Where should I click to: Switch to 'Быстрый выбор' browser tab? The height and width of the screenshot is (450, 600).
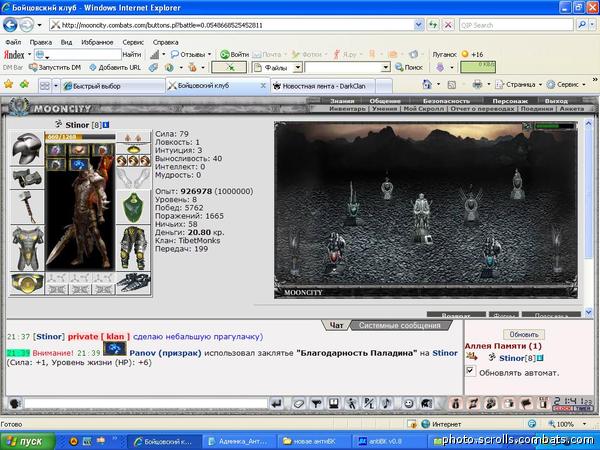[113, 86]
